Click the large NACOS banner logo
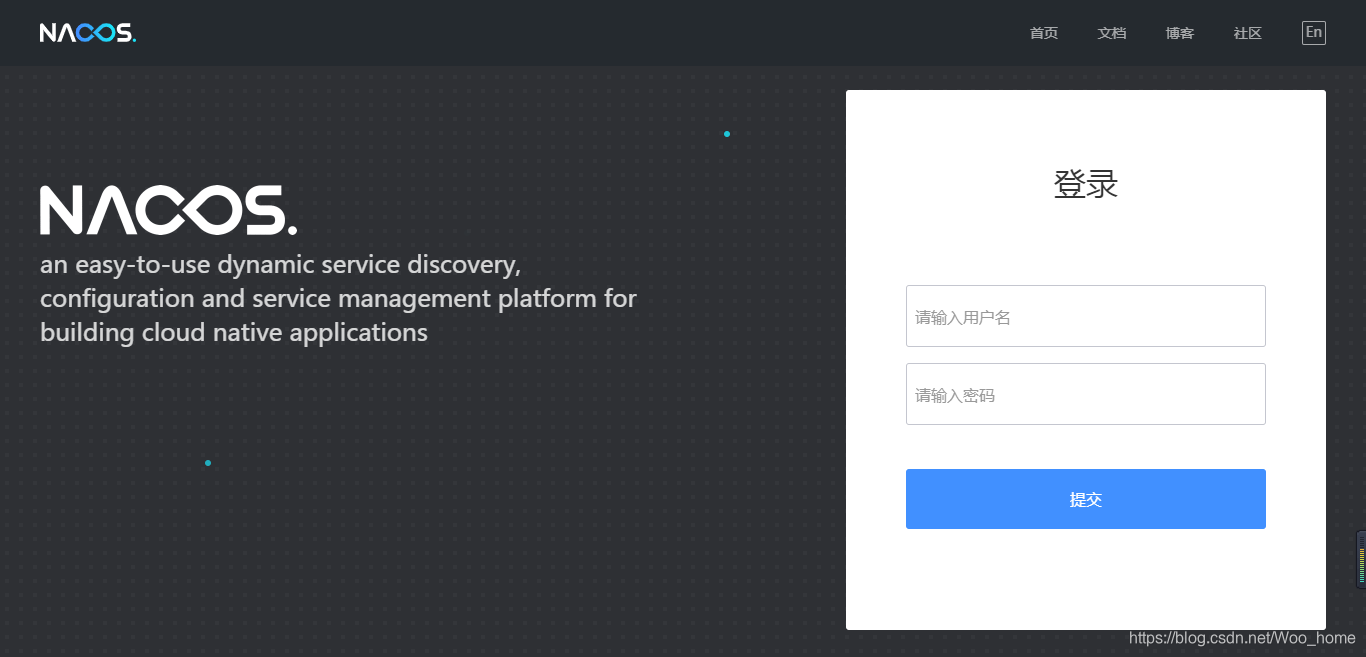The image size is (1366, 657). coord(168,210)
